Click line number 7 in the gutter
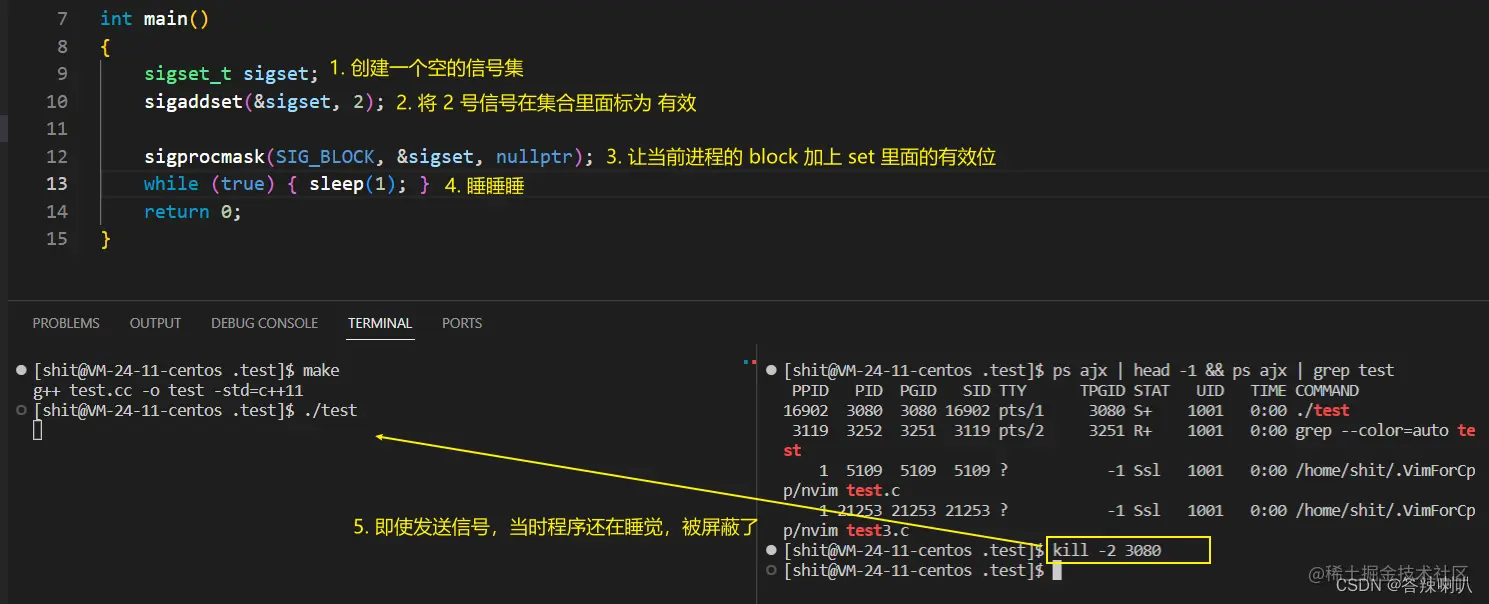This screenshot has width=1489, height=604. coord(63,19)
